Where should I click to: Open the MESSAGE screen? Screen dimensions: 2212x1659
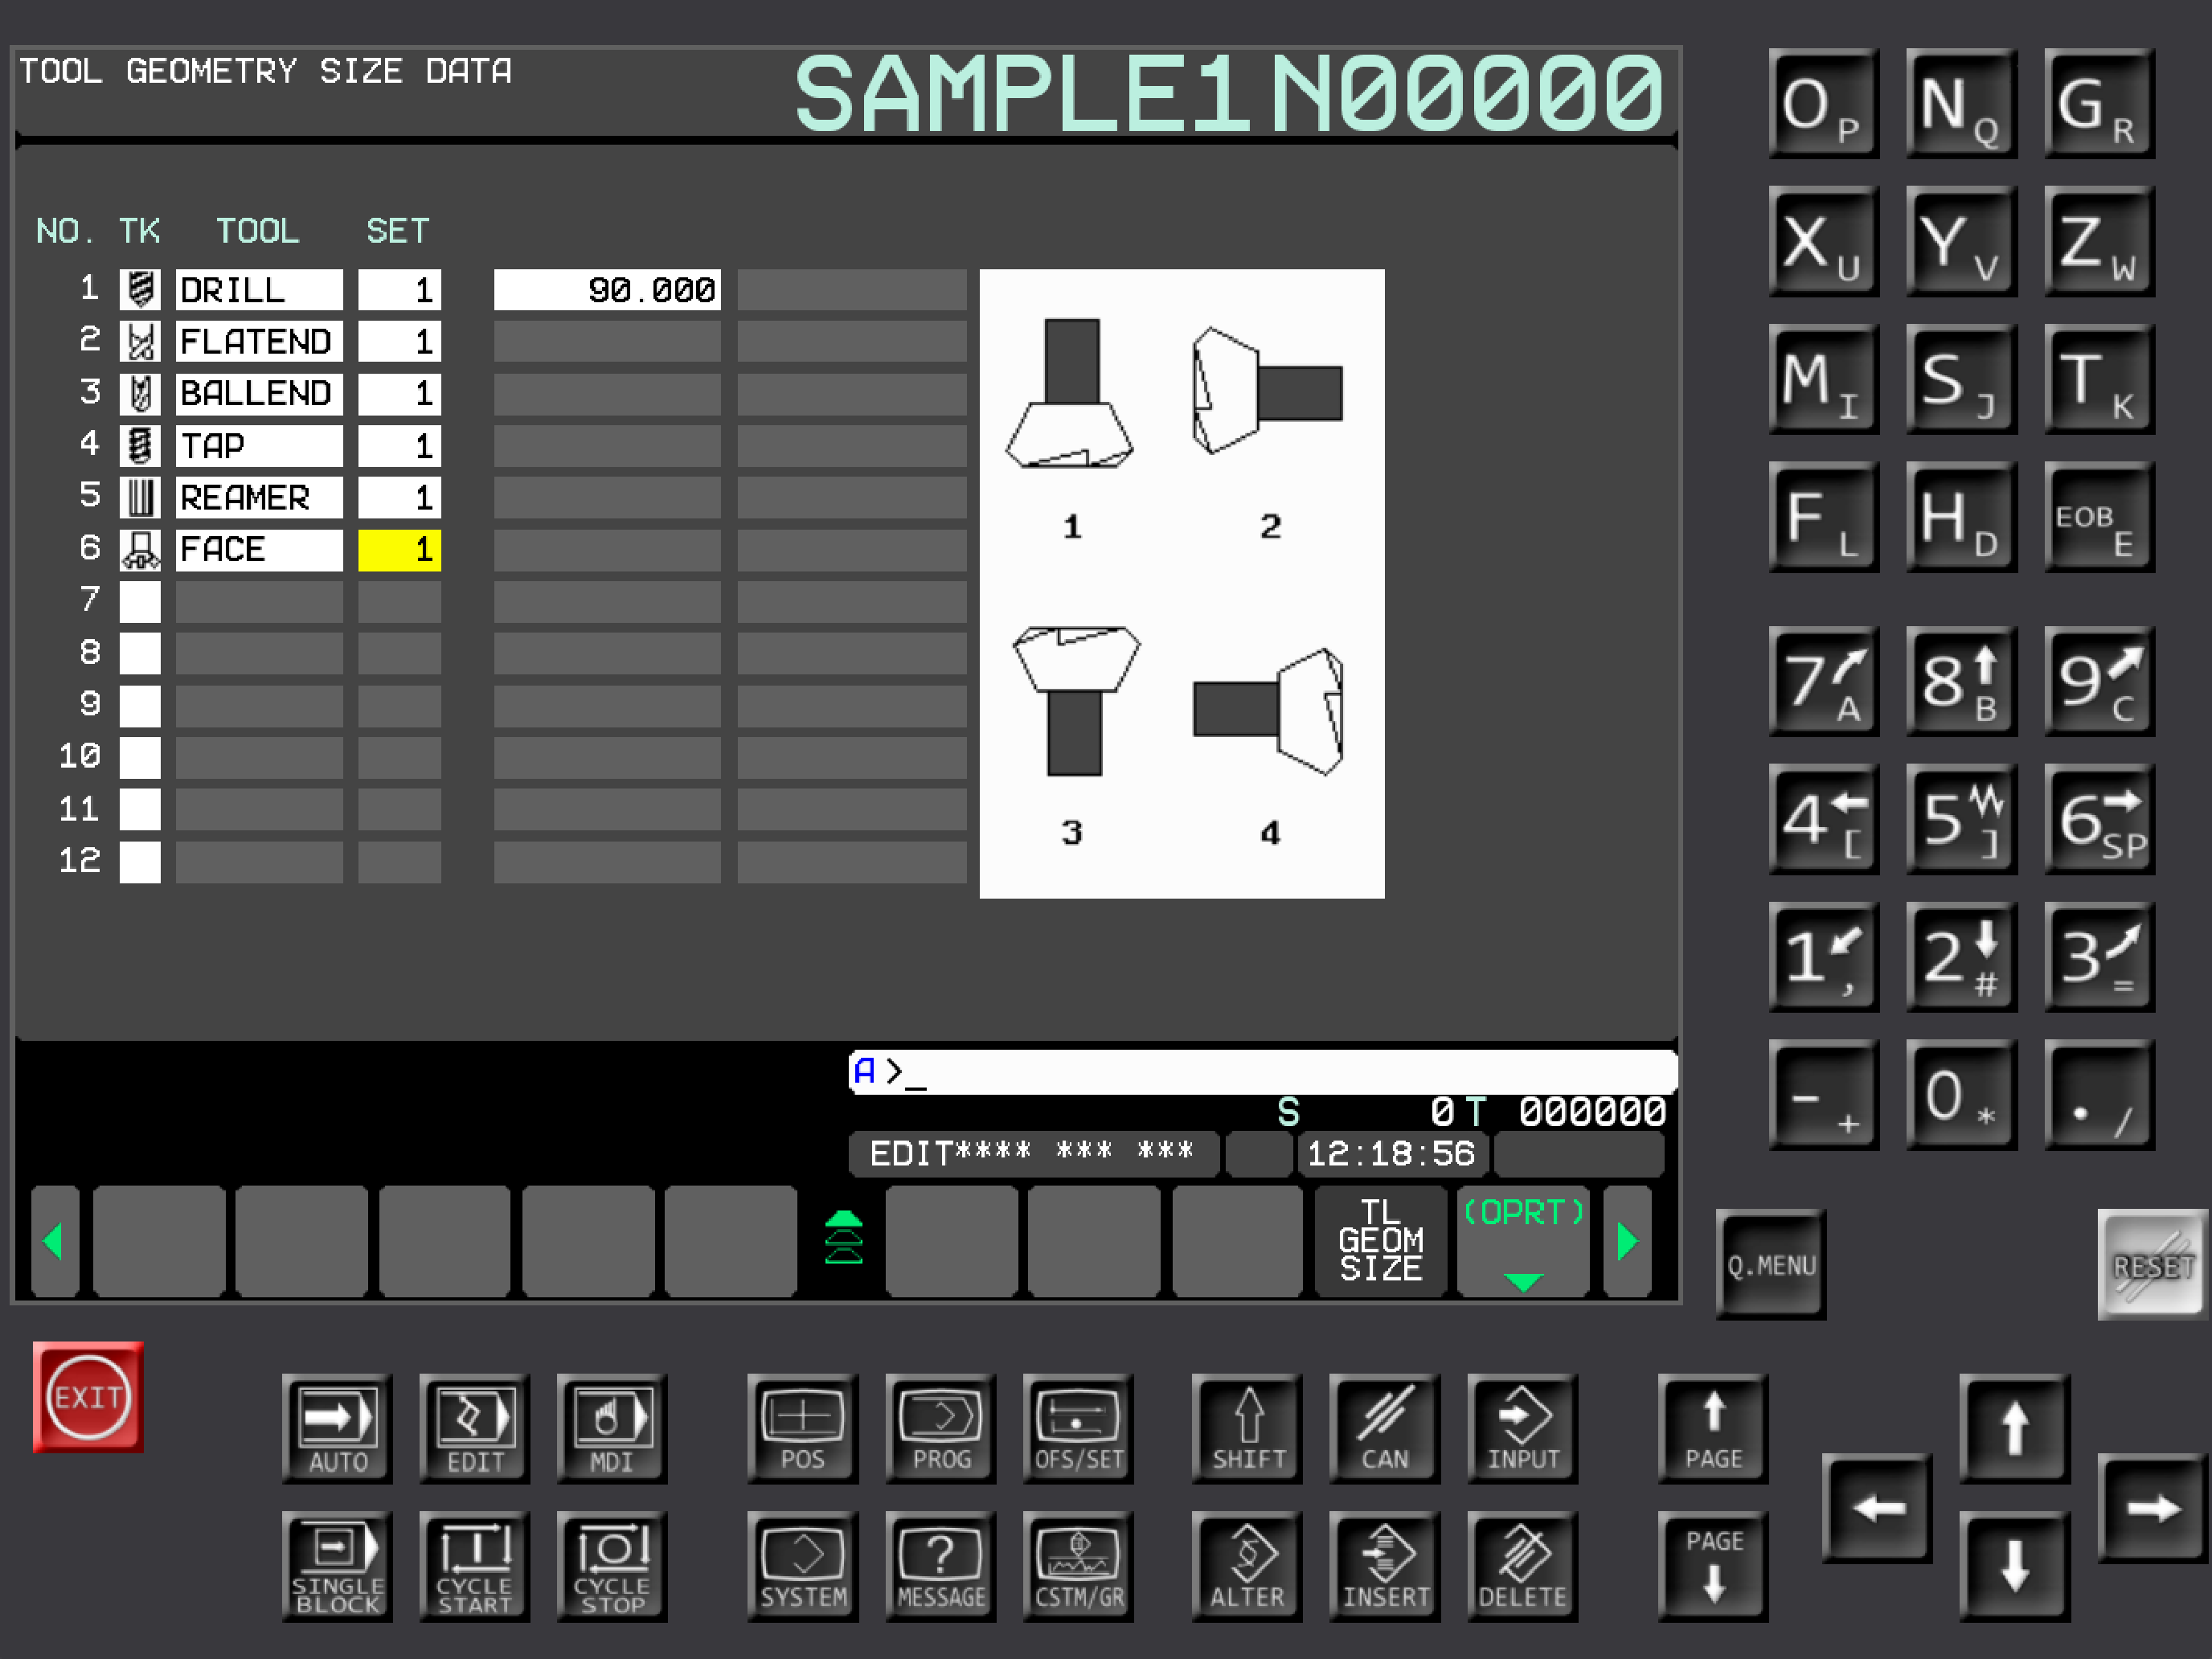(941, 1566)
